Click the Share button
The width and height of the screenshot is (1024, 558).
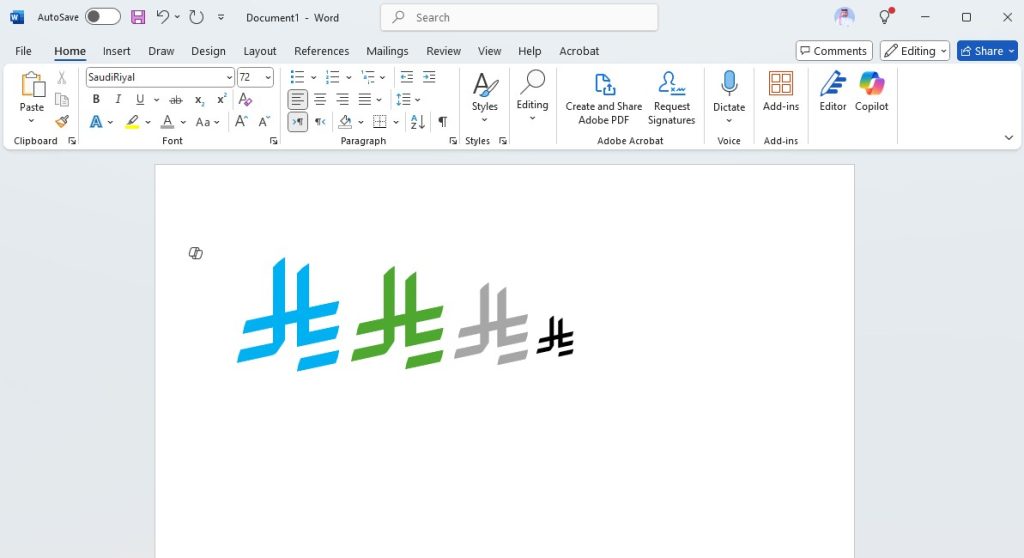tap(987, 51)
